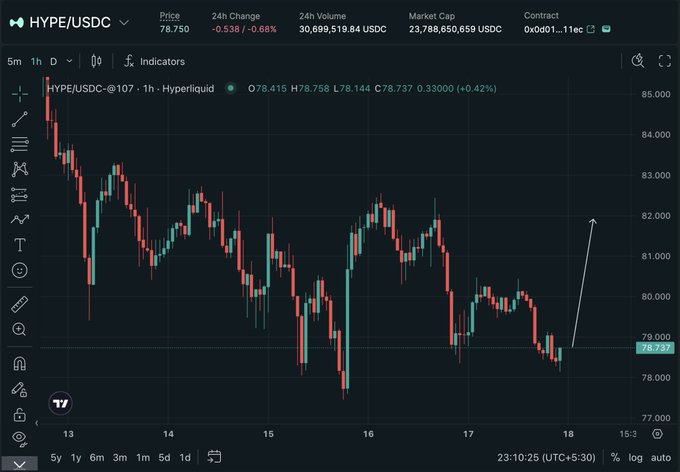Expand the timeframe interval dropdown

point(69,61)
